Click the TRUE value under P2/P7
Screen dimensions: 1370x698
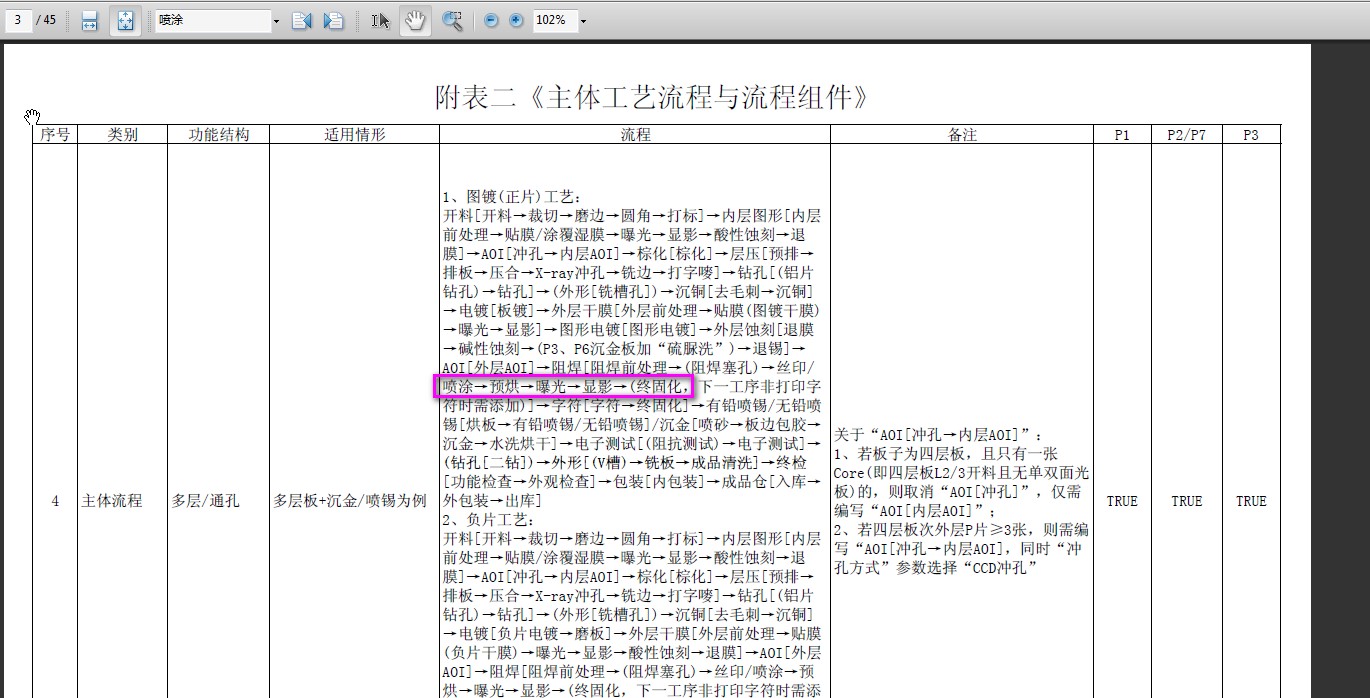1187,501
